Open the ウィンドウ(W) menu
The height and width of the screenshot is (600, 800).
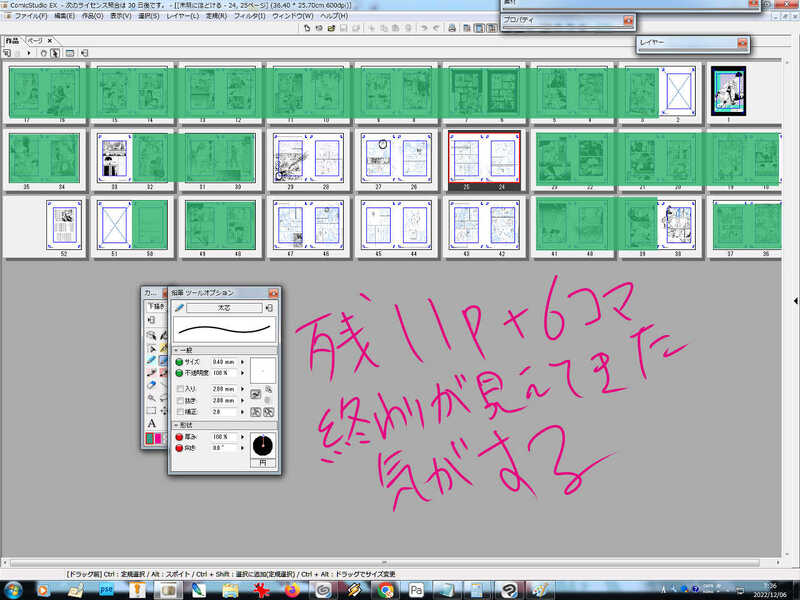pos(292,16)
